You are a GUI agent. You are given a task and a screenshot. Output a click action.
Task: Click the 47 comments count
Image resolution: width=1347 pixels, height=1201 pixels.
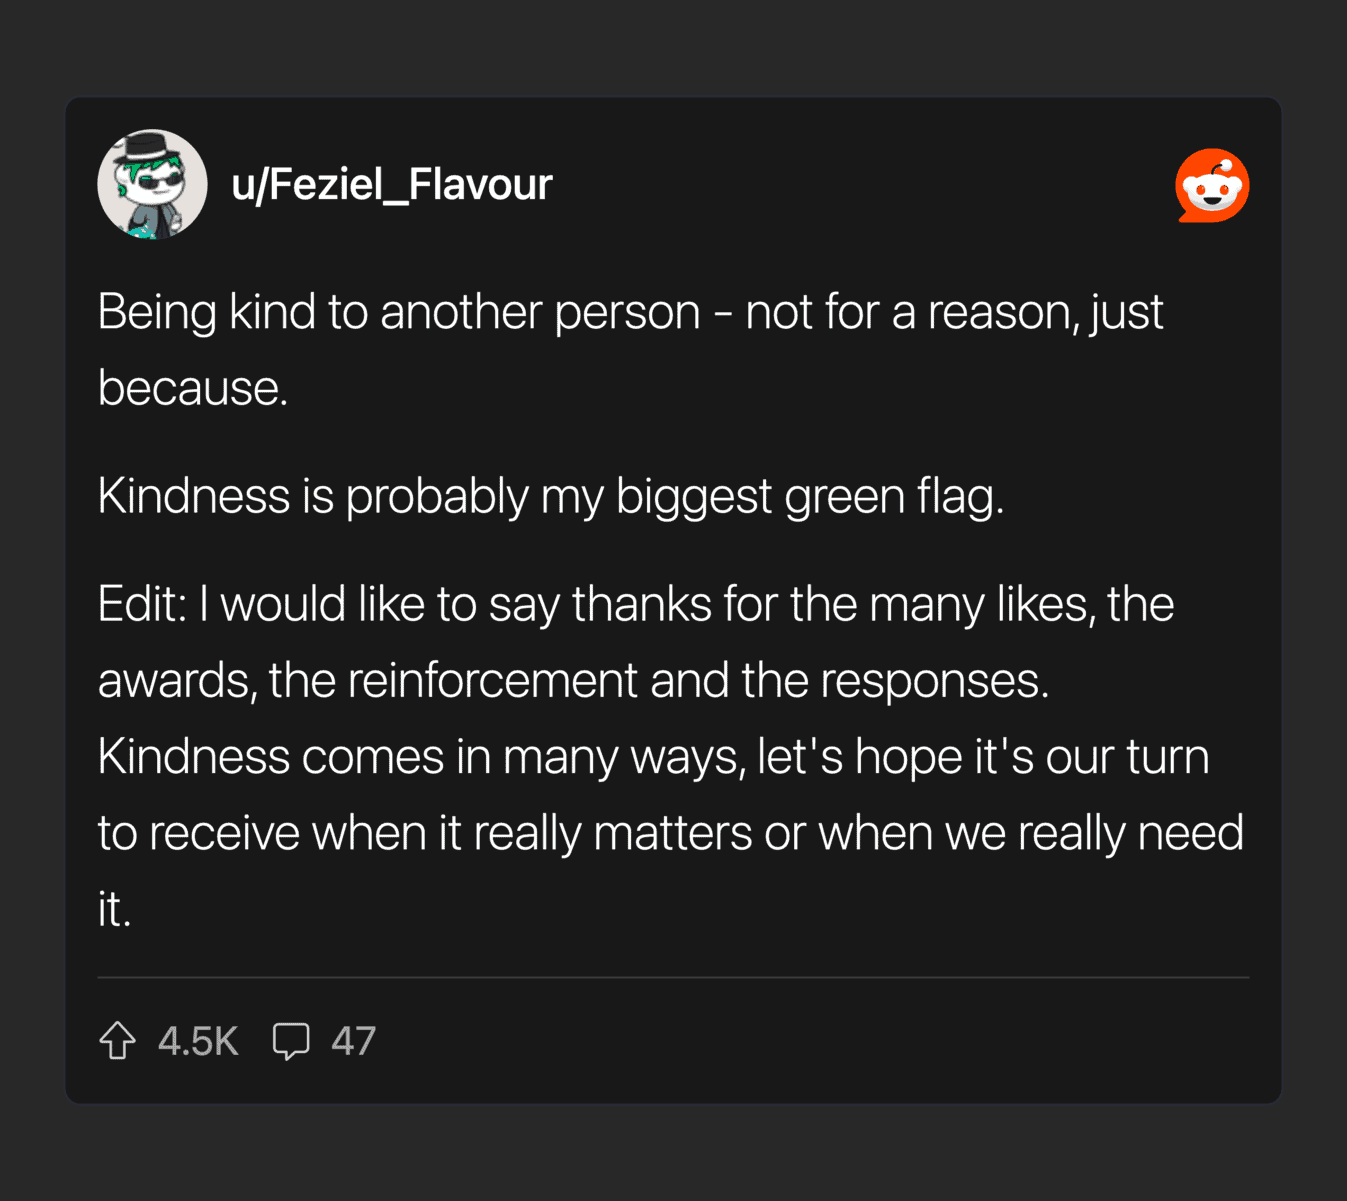click(x=353, y=1041)
